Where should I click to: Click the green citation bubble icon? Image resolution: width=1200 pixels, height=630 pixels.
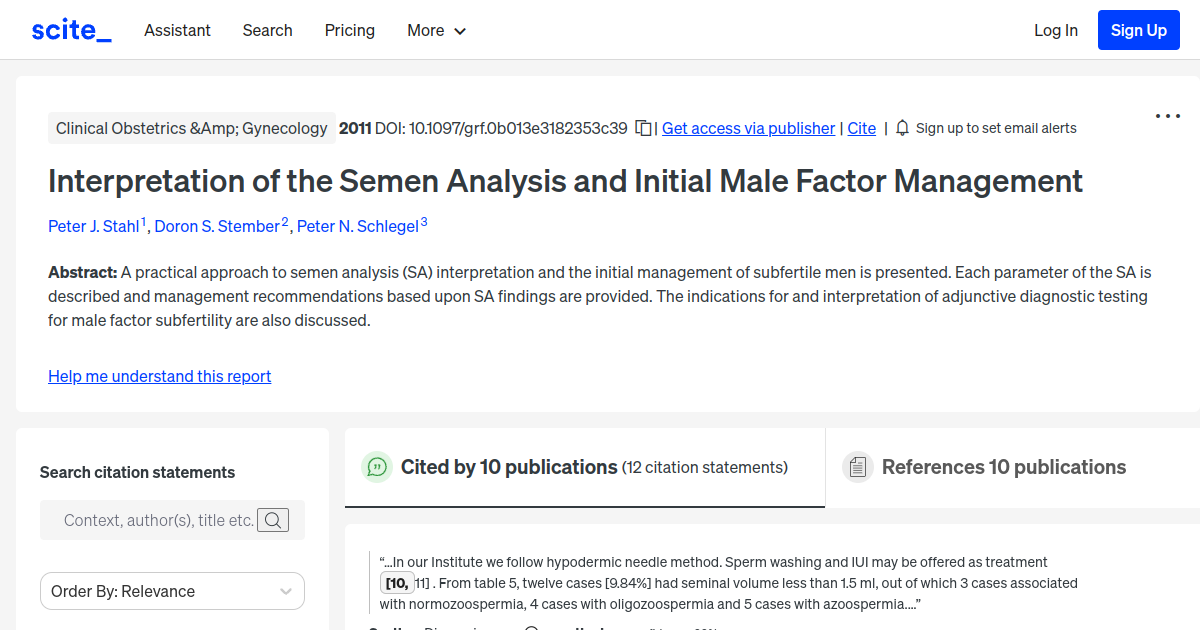[x=376, y=466]
